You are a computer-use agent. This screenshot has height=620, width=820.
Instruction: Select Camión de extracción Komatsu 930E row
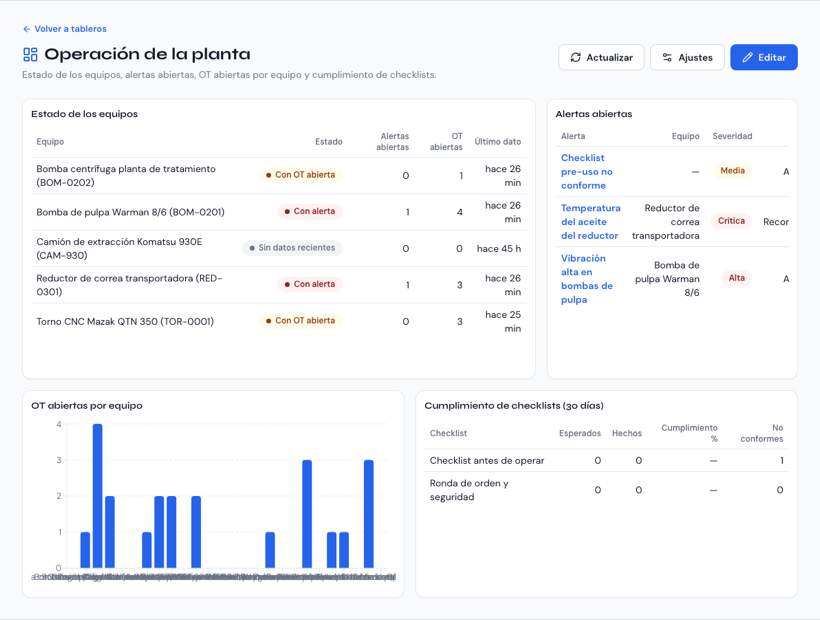pyautogui.click(x=279, y=248)
